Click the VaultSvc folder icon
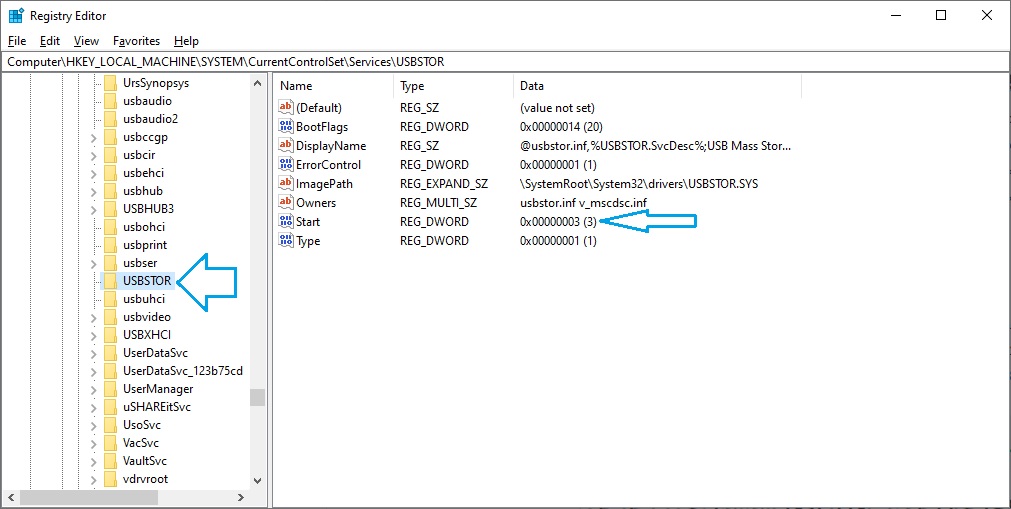Screen dimensions: 1011x509 click(110, 461)
